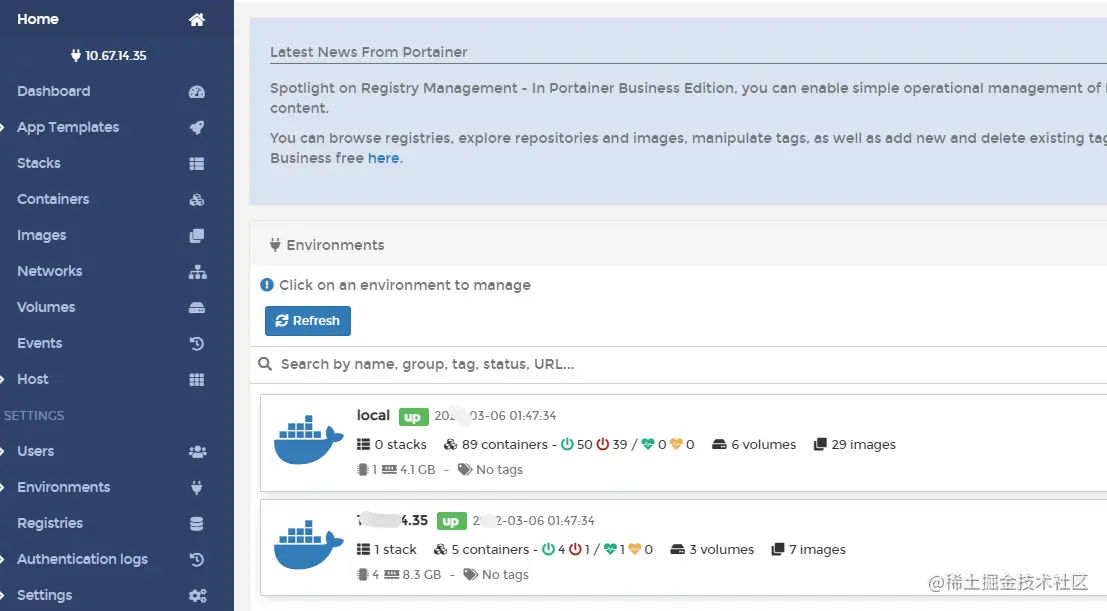Expand the Environments sidebar chevron

(x=2, y=488)
